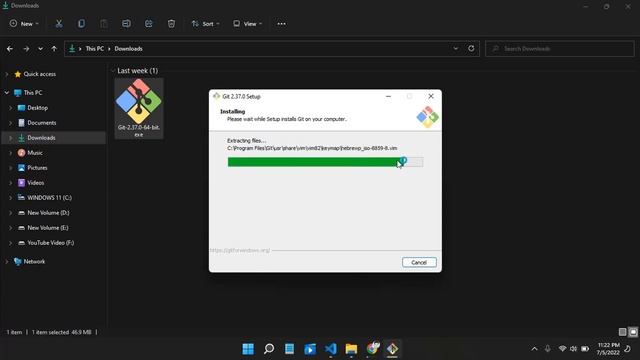Switch to details view layout
The image size is (640, 360).
[622, 332]
